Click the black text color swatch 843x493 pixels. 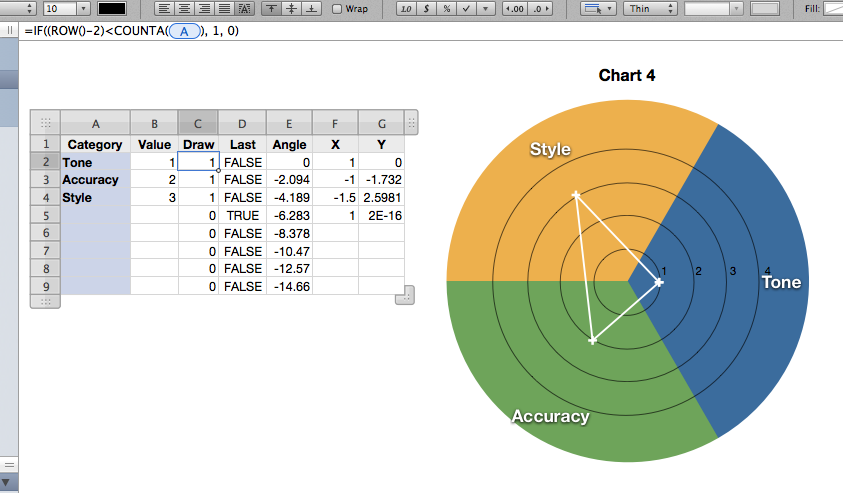point(110,8)
